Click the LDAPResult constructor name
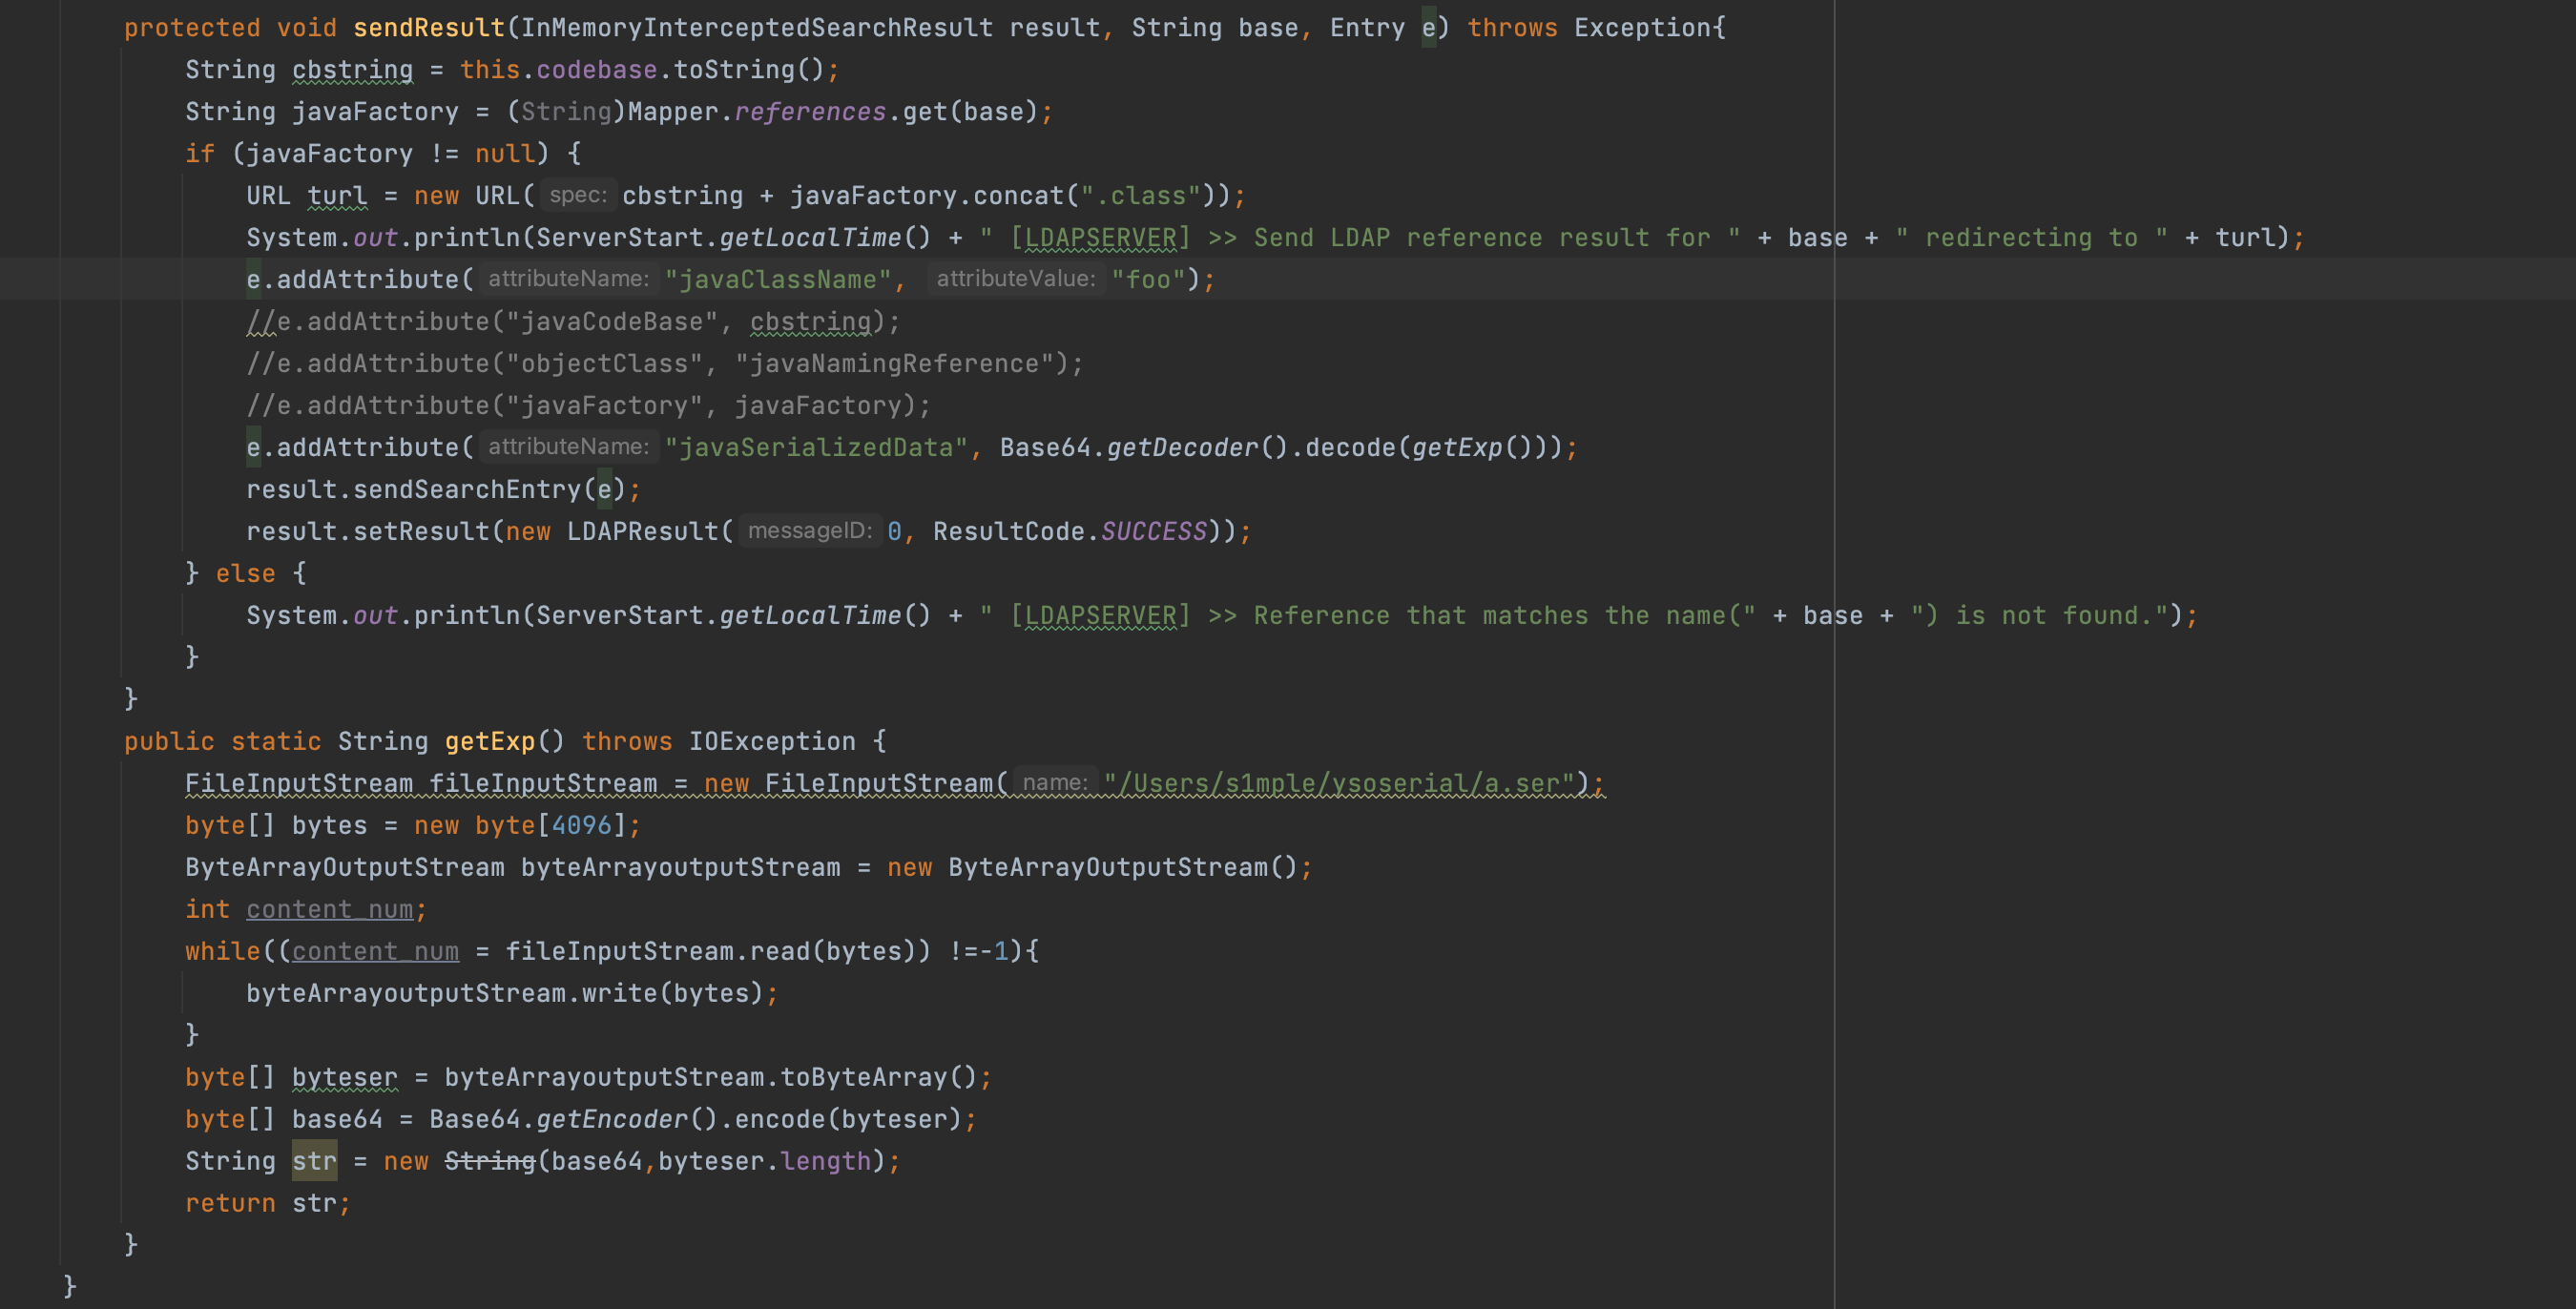 [x=642, y=532]
